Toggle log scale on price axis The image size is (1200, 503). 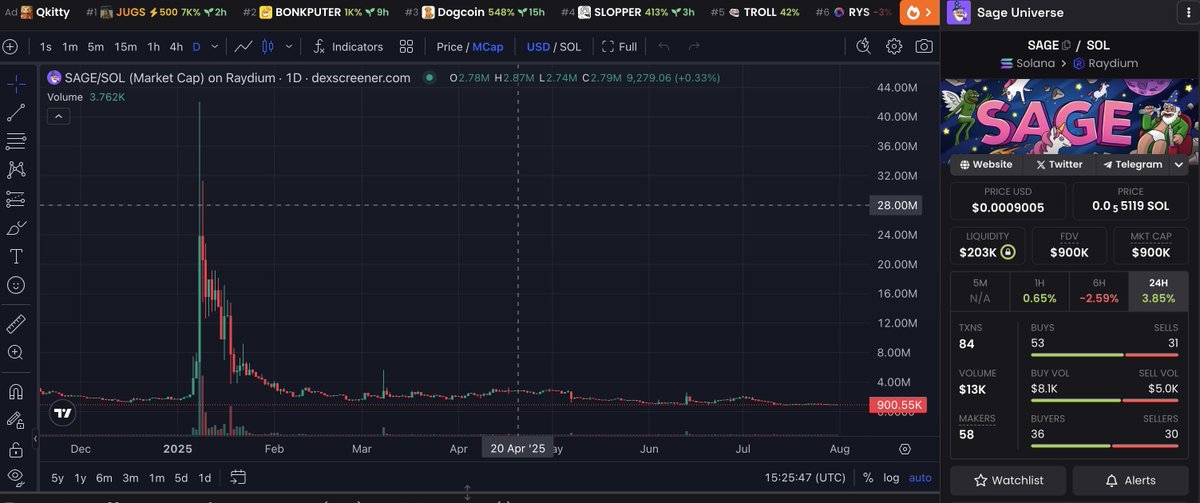pos(891,478)
